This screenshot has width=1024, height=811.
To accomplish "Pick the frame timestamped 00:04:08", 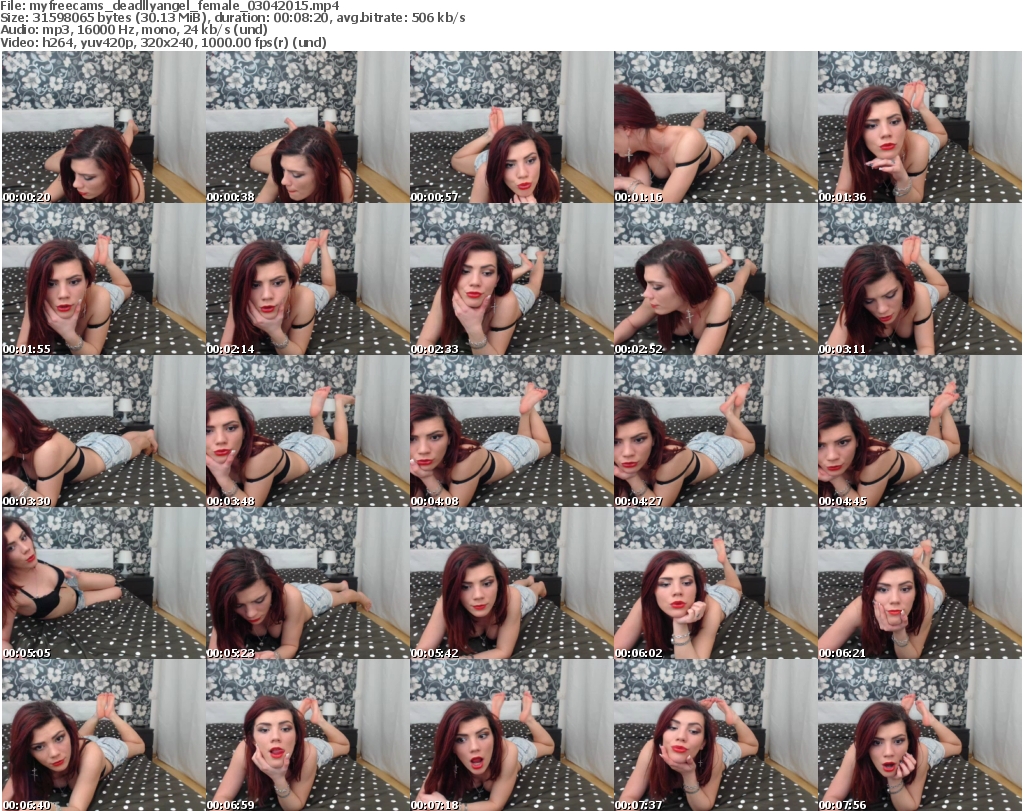I will [511, 432].
